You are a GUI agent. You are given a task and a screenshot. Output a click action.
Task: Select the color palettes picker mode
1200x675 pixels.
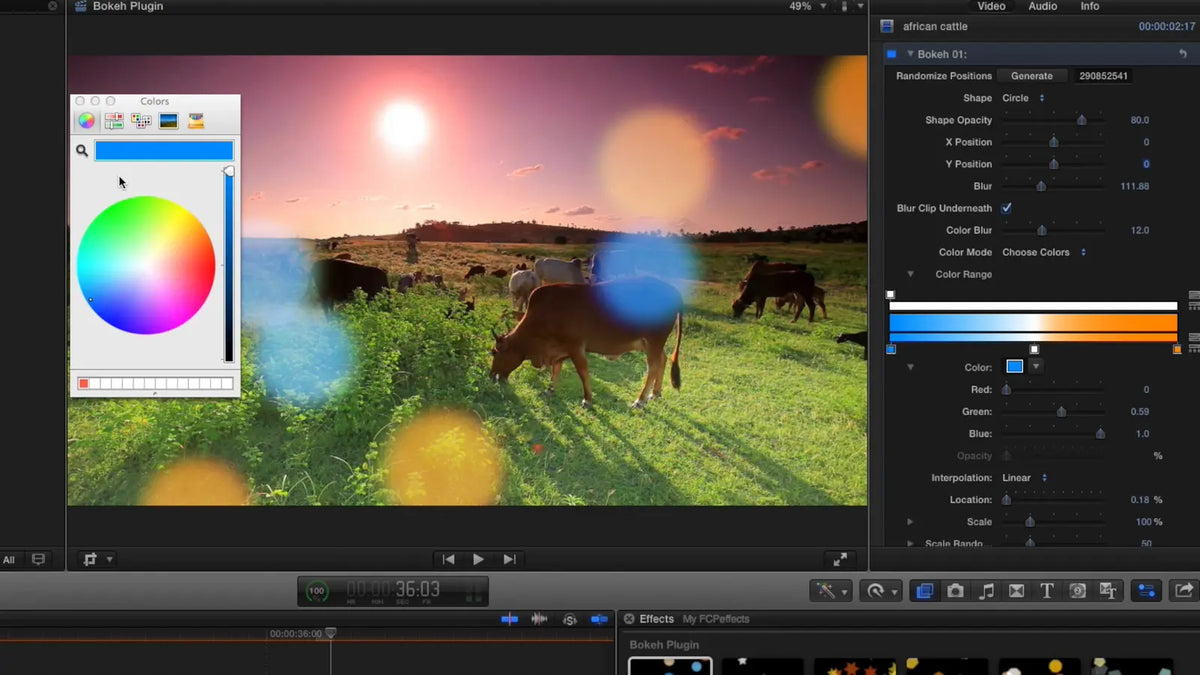tap(141, 121)
